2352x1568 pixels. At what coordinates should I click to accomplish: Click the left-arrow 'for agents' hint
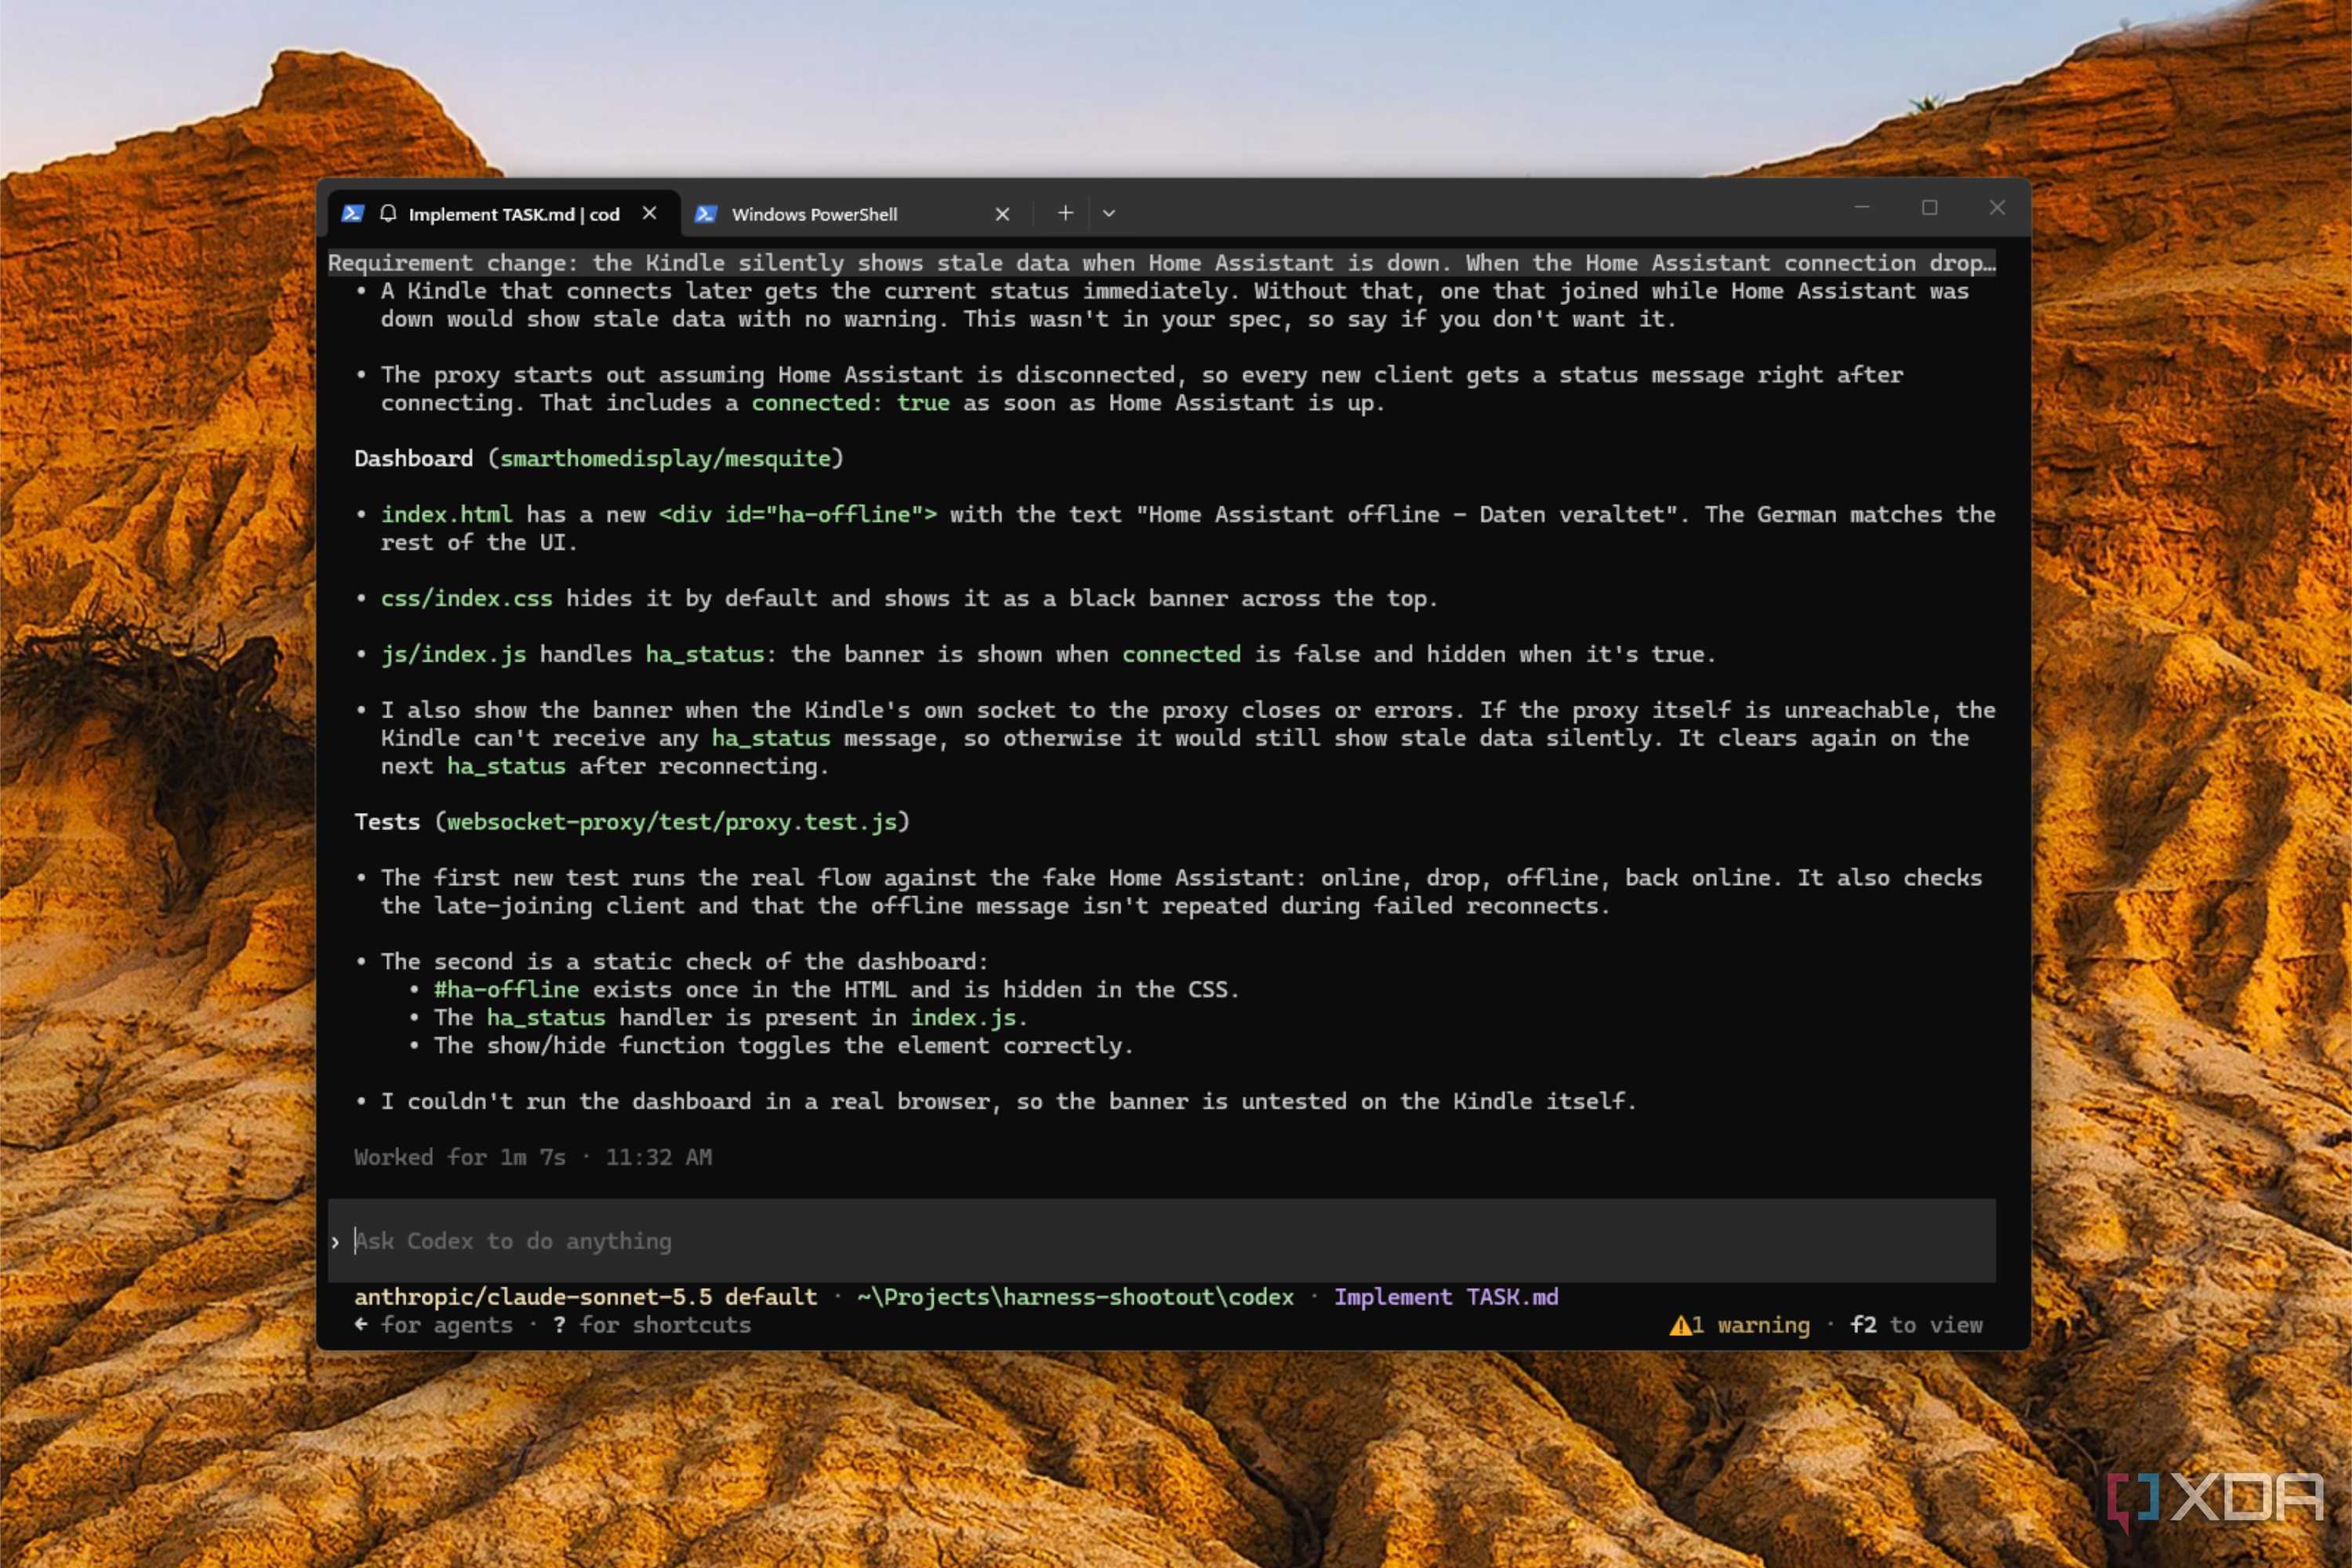coord(433,1325)
